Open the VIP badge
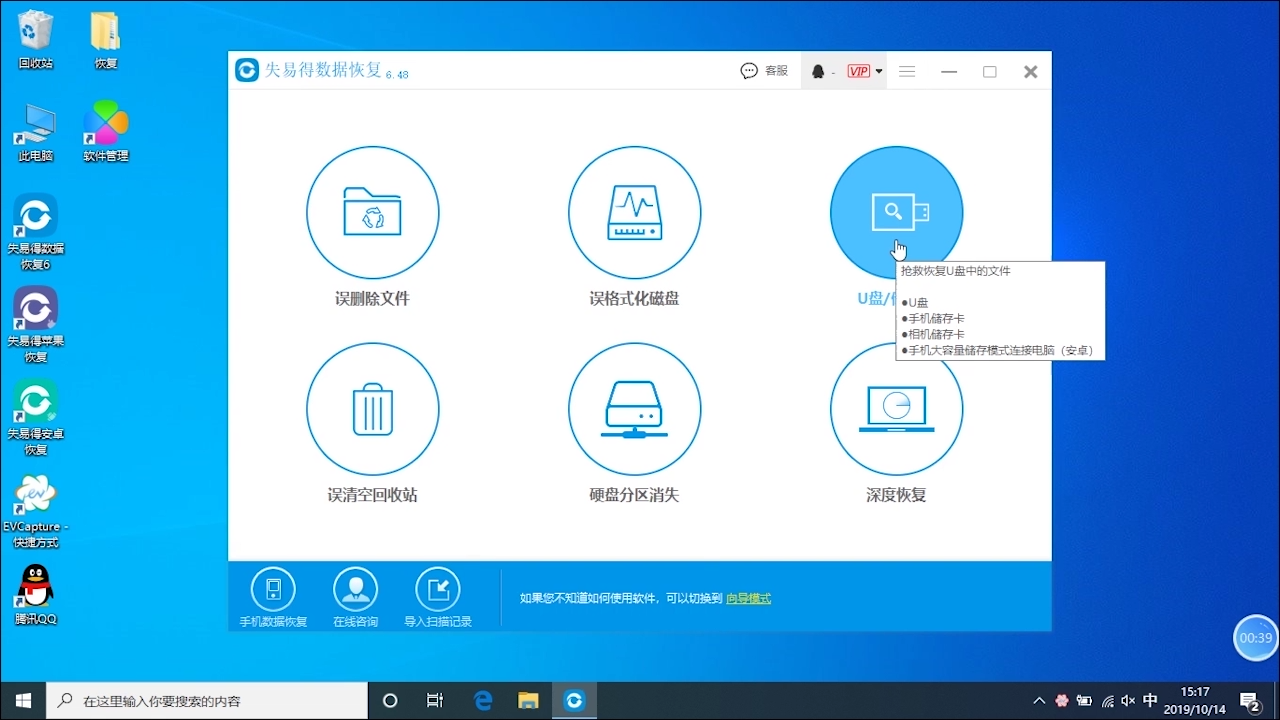The image size is (1280, 720). tap(858, 71)
